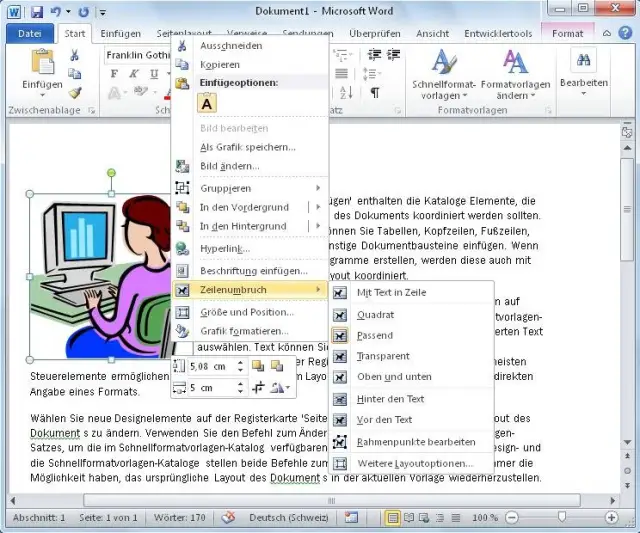This screenshot has width=640, height=533.
Task: Expand In den Hintergrund submenu arrow
Action: click(x=318, y=226)
